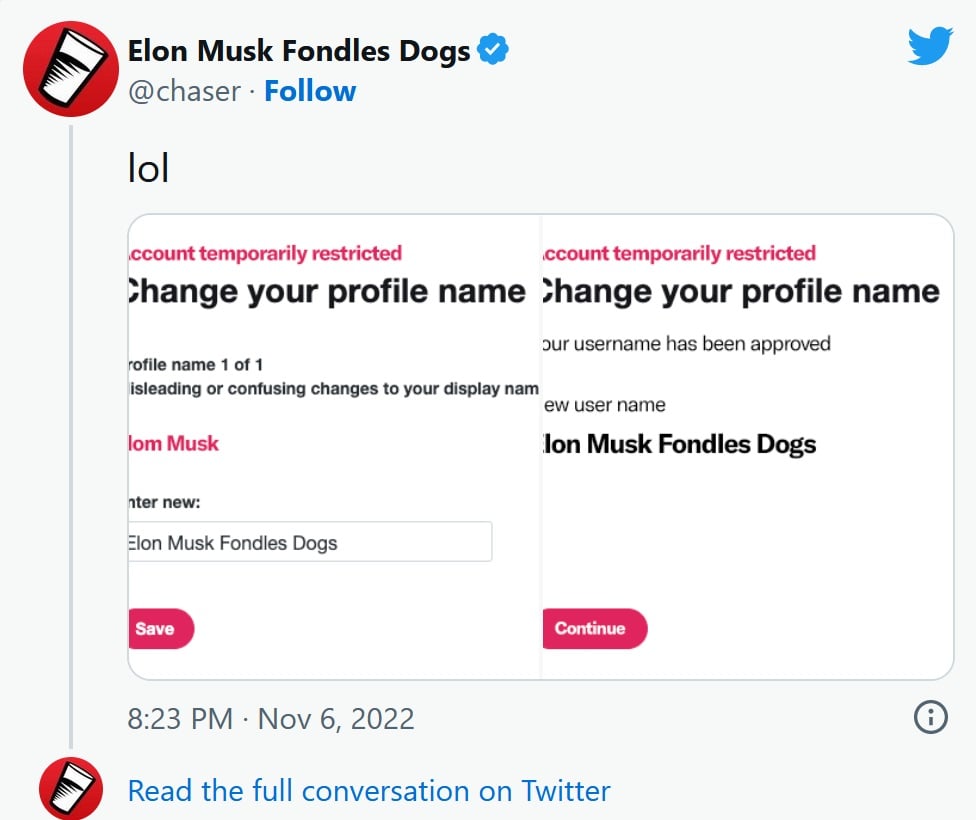The image size is (976, 820).
Task: Read the full conversation on Twitter
Action: pyautogui.click(x=368, y=791)
